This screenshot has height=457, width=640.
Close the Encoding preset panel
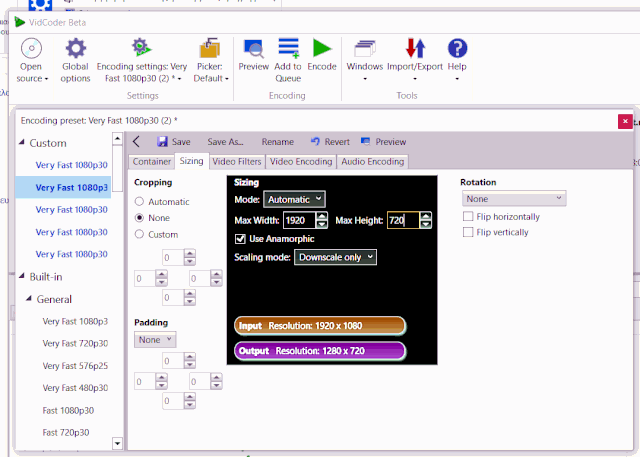pyautogui.click(x=625, y=121)
